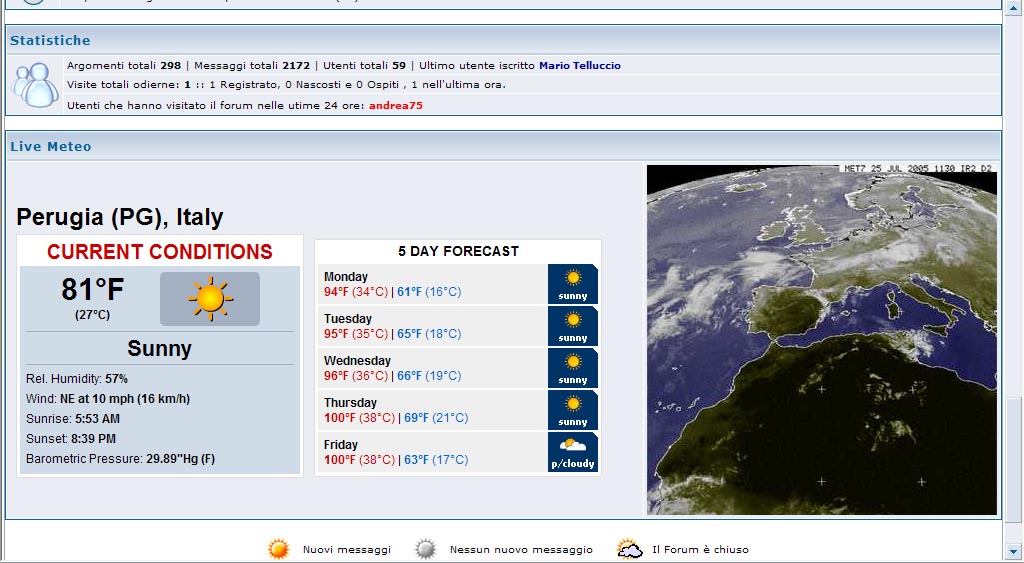Click the Il Forum è chiuso cloud icon

(x=629, y=549)
